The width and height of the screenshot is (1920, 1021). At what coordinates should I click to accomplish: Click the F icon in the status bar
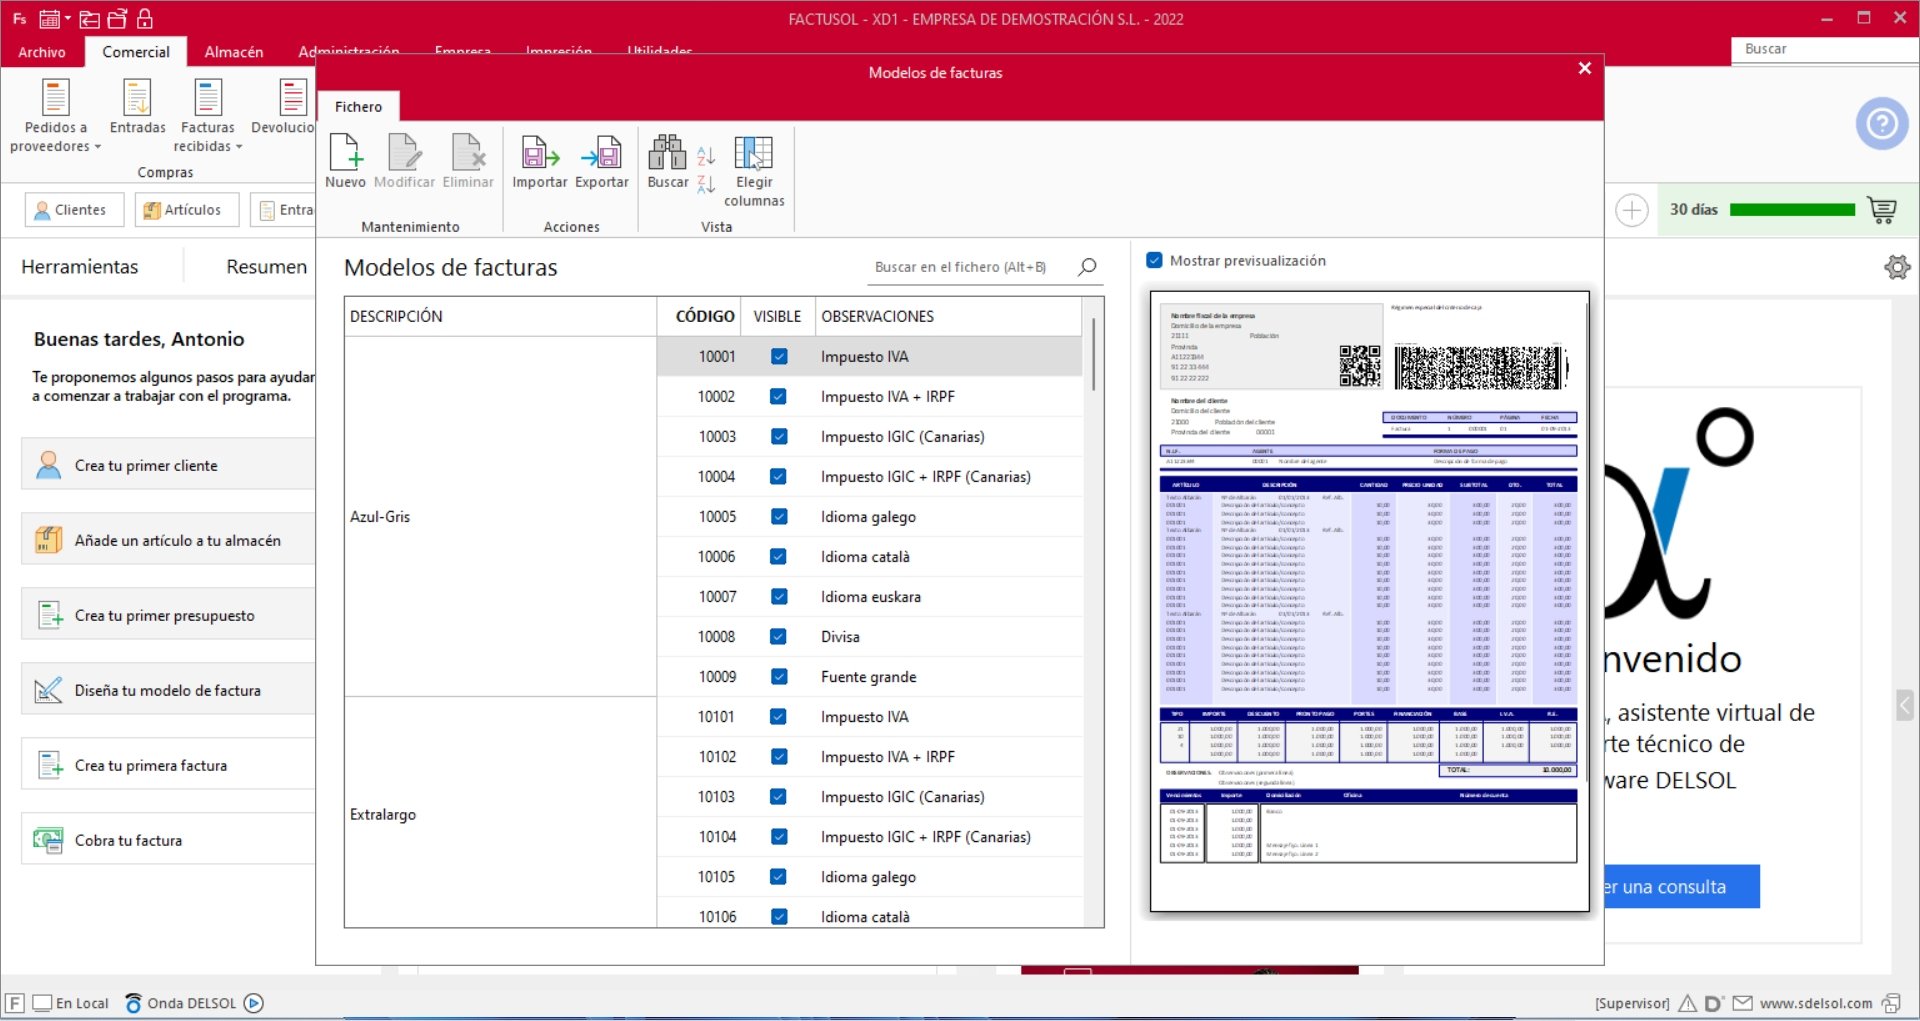15,1003
